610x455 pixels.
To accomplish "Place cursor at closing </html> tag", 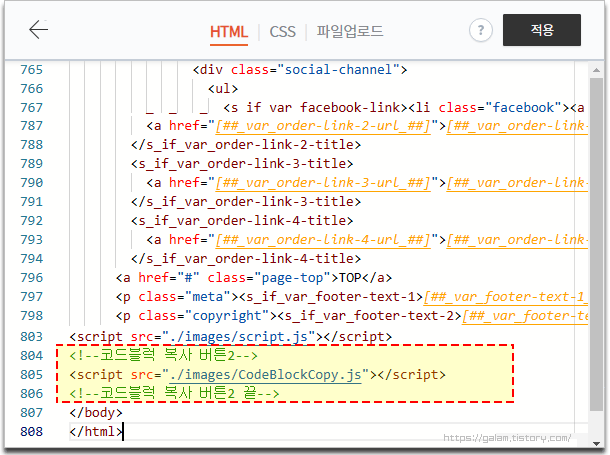I will point(96,432).
